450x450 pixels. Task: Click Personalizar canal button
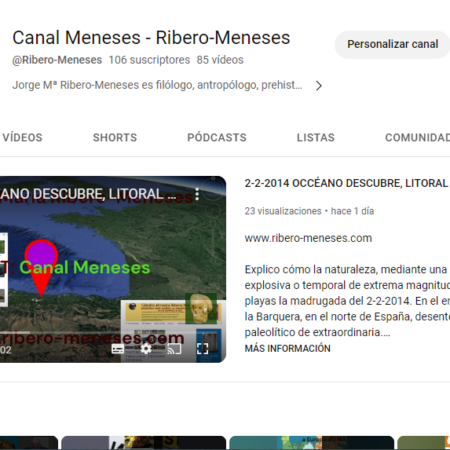393,44
